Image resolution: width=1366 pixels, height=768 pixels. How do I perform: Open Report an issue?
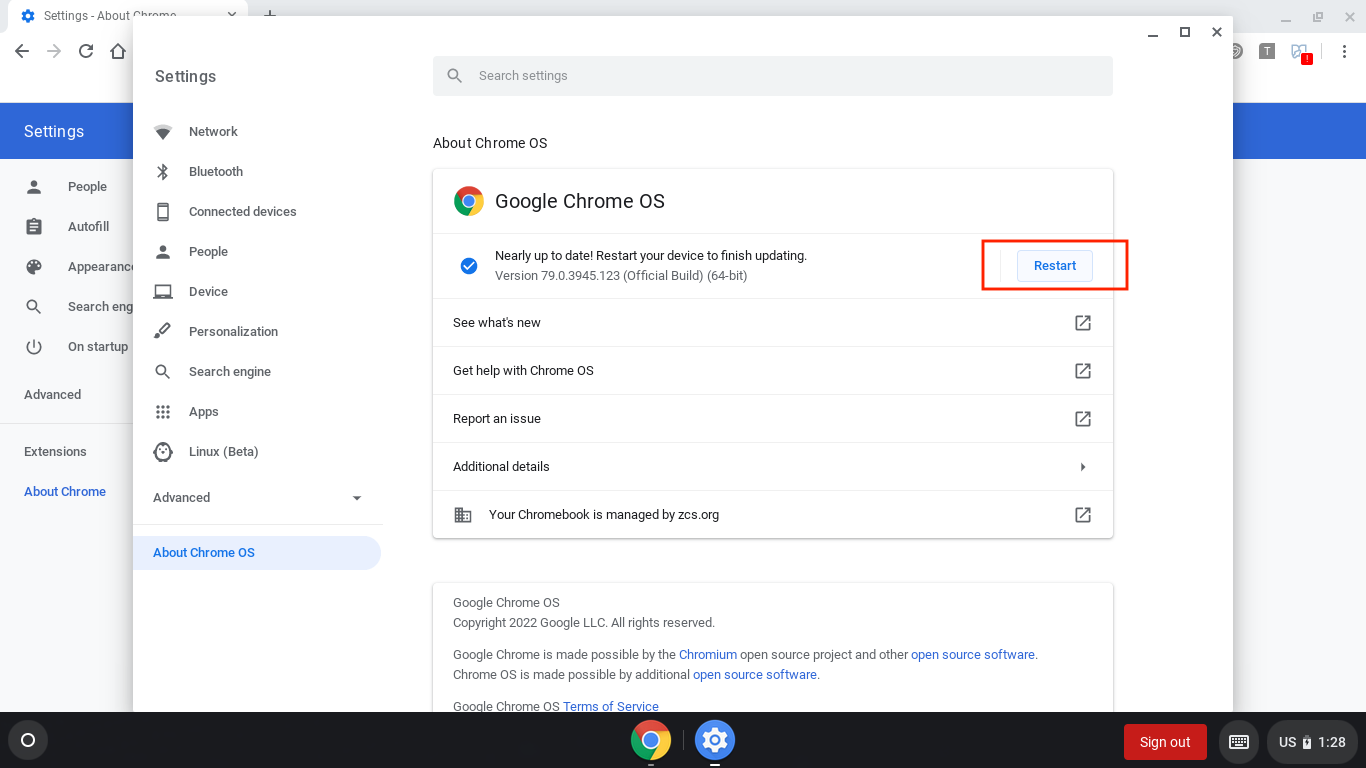pyautogui.click(x=773, y=419)
